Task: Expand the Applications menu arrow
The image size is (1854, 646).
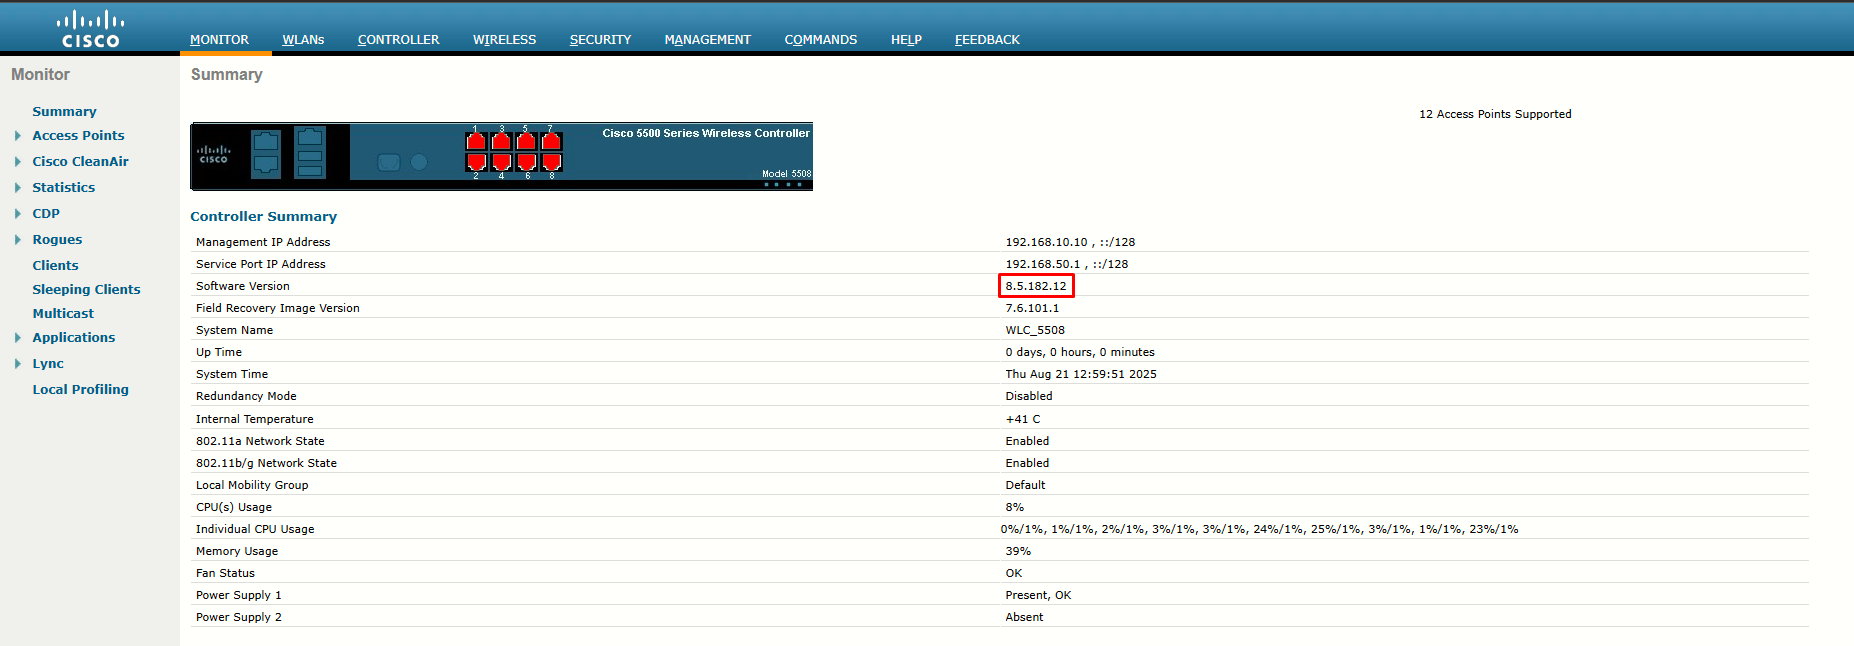Action: pos(17,338)
